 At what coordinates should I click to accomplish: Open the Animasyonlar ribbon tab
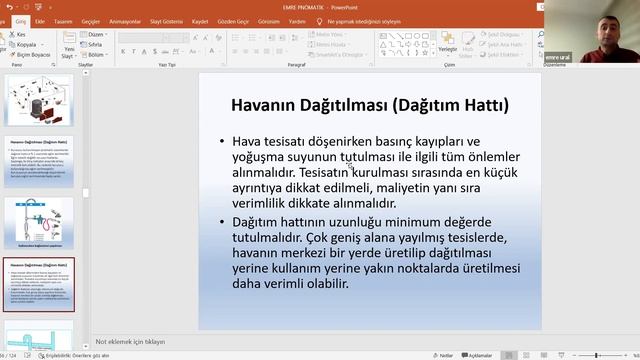[x=125, y=22]
